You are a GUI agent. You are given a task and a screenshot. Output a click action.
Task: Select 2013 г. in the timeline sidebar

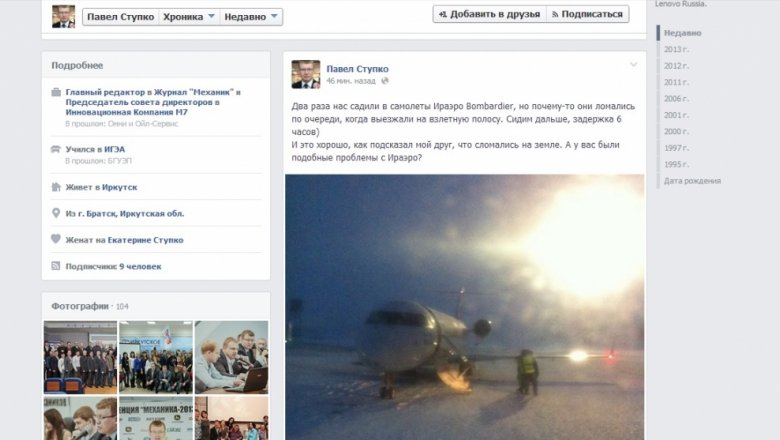(676, 49)
